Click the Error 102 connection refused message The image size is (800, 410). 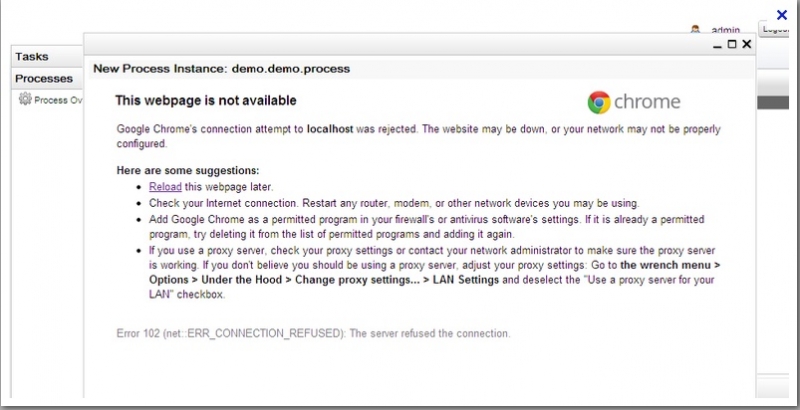click(x=313, y=332)
